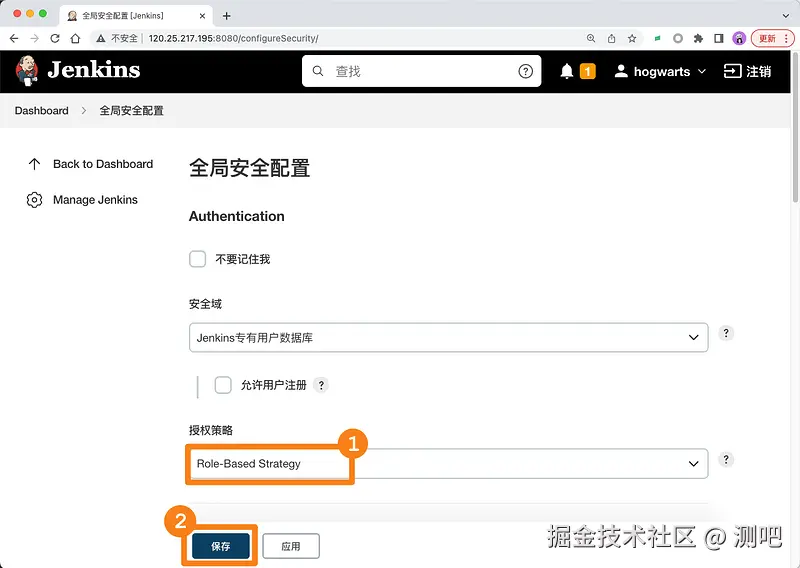Image resolution: width=800 pixels, height=568 pixels.
Task: Click the Jenkins title text link
Action: point(94,70)
